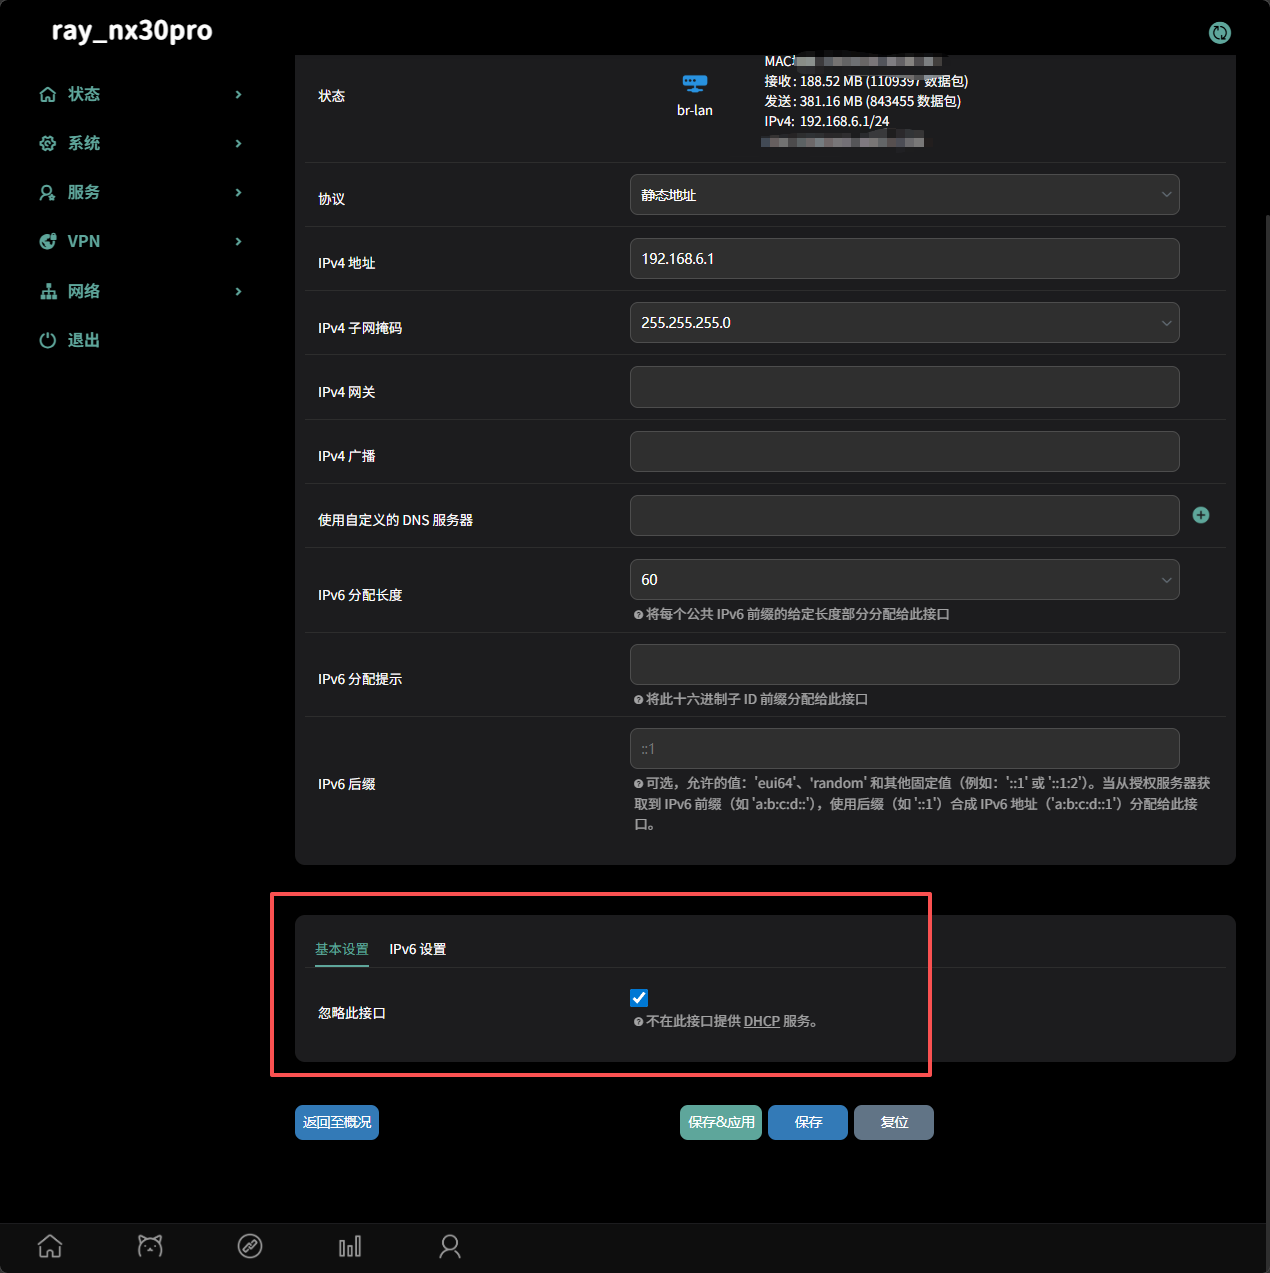Click the compass icon in bottom bar

(250, 1246)
